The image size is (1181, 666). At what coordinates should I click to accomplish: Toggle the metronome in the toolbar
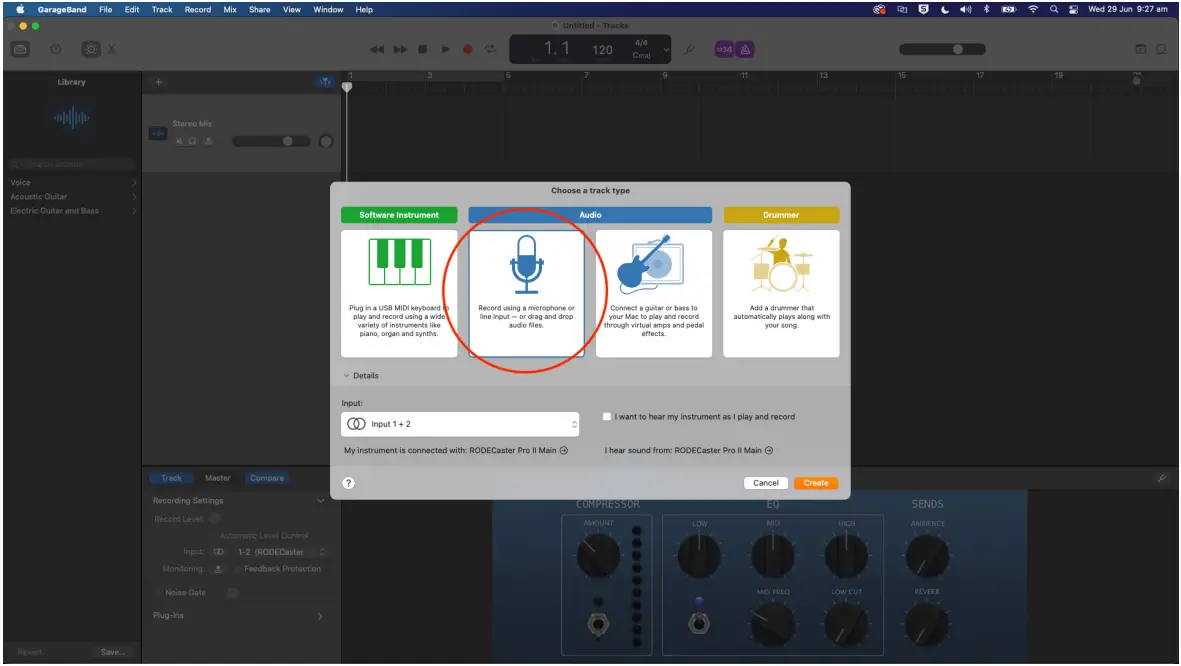(745, 48)
